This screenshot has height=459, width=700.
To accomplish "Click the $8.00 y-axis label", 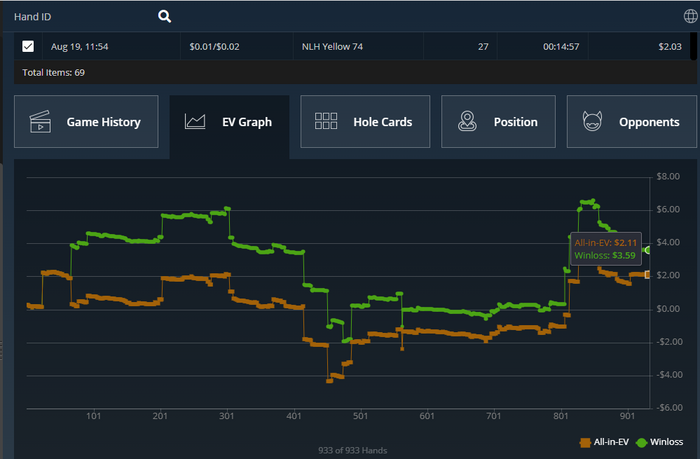I will tap(668, 176).
